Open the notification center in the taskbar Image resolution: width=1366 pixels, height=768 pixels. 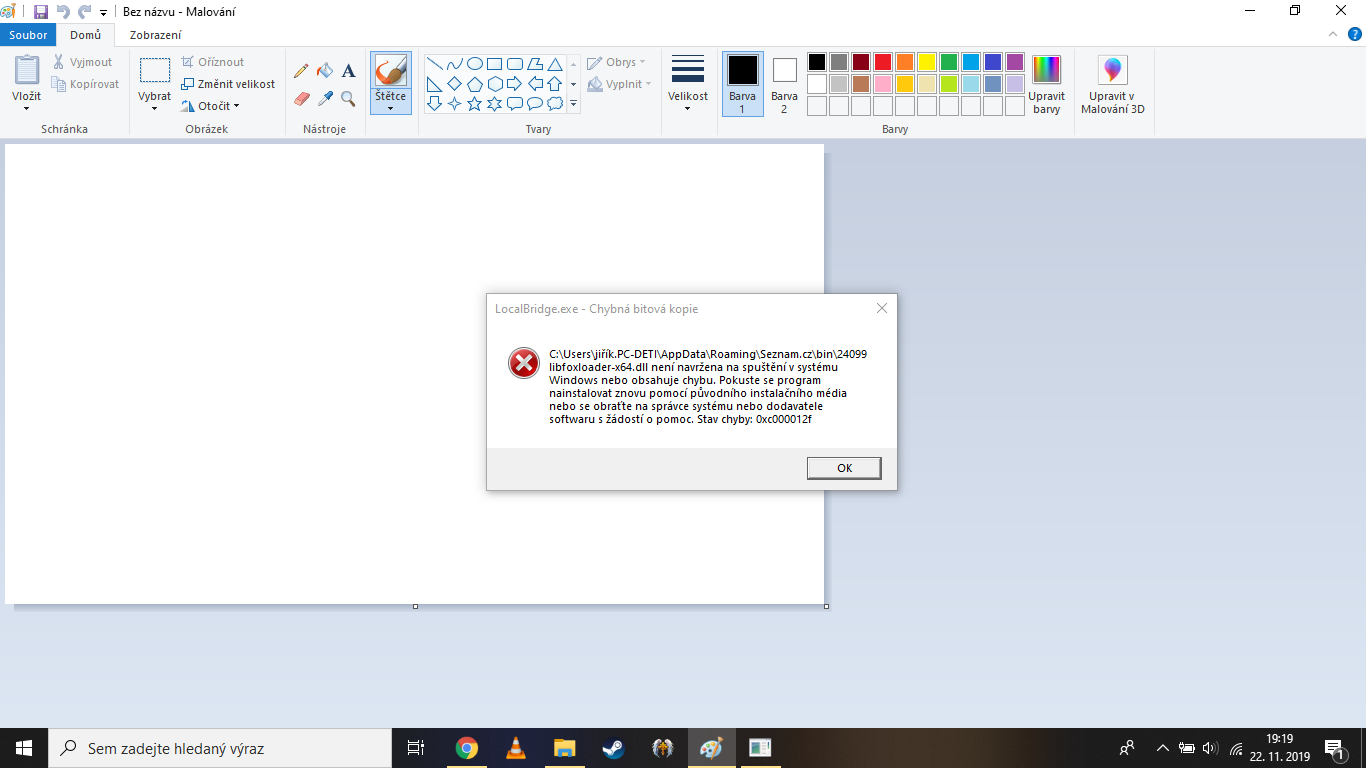(x=1334, y=748)
